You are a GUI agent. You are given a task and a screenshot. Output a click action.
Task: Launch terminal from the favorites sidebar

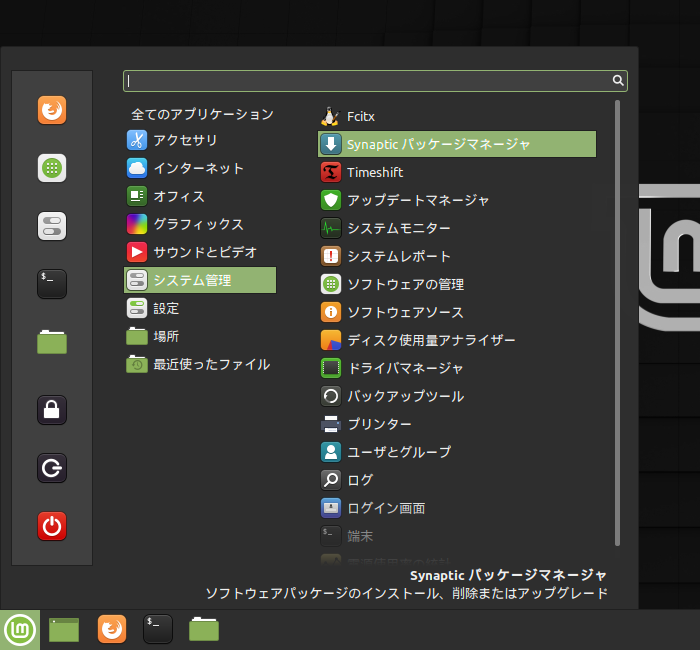coord(52,284)
